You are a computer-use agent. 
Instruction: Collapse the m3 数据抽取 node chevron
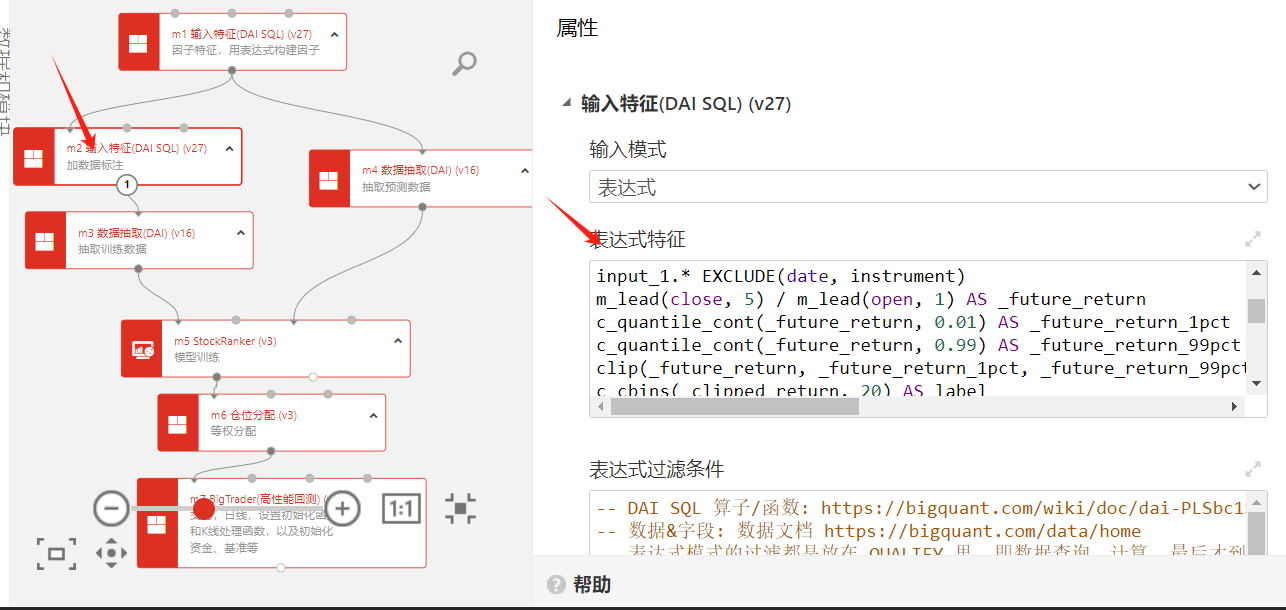point(241,233)
